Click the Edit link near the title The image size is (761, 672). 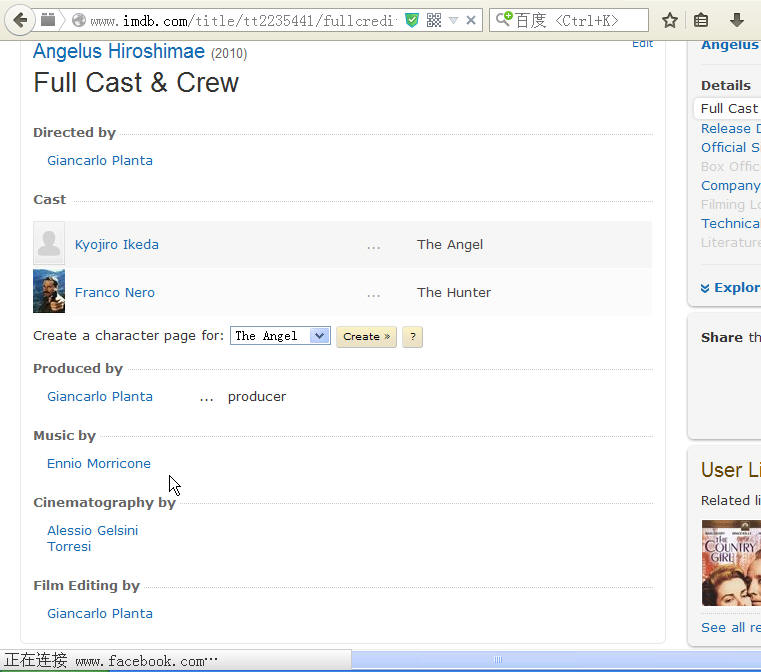click(x=643, y=44)
